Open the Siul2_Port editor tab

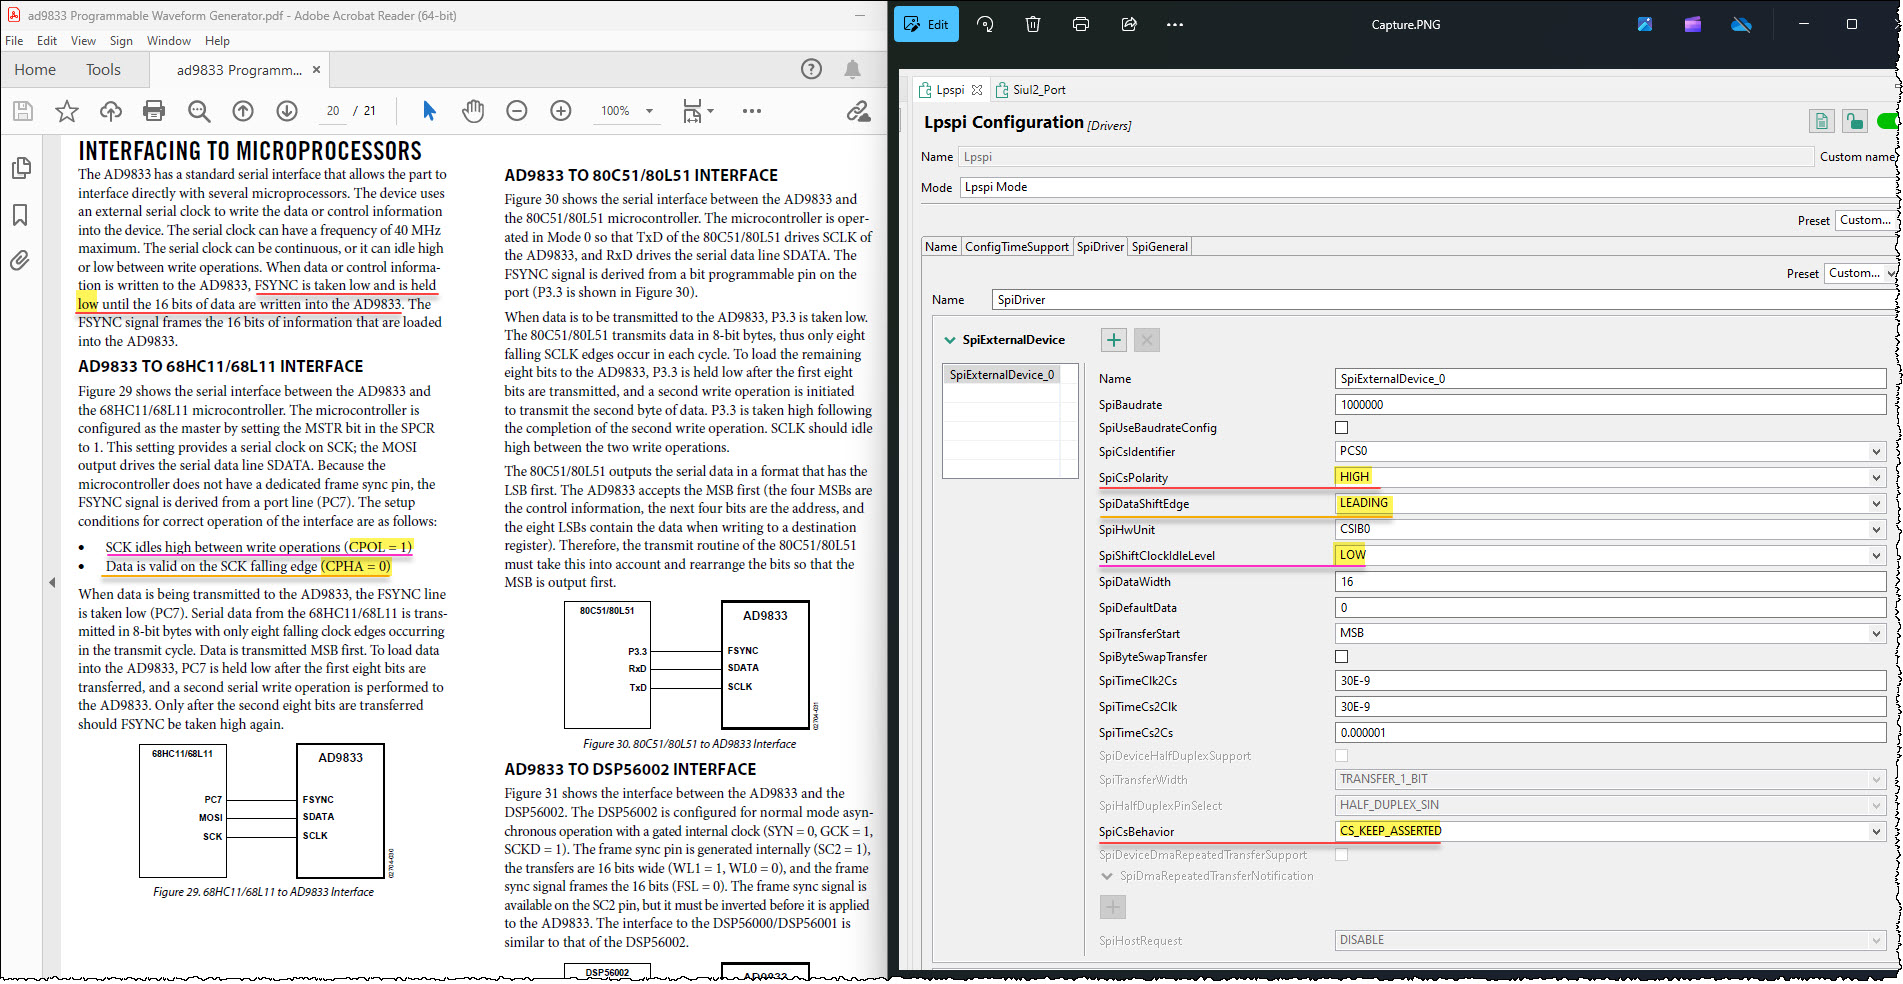[x=1030, y=90]
